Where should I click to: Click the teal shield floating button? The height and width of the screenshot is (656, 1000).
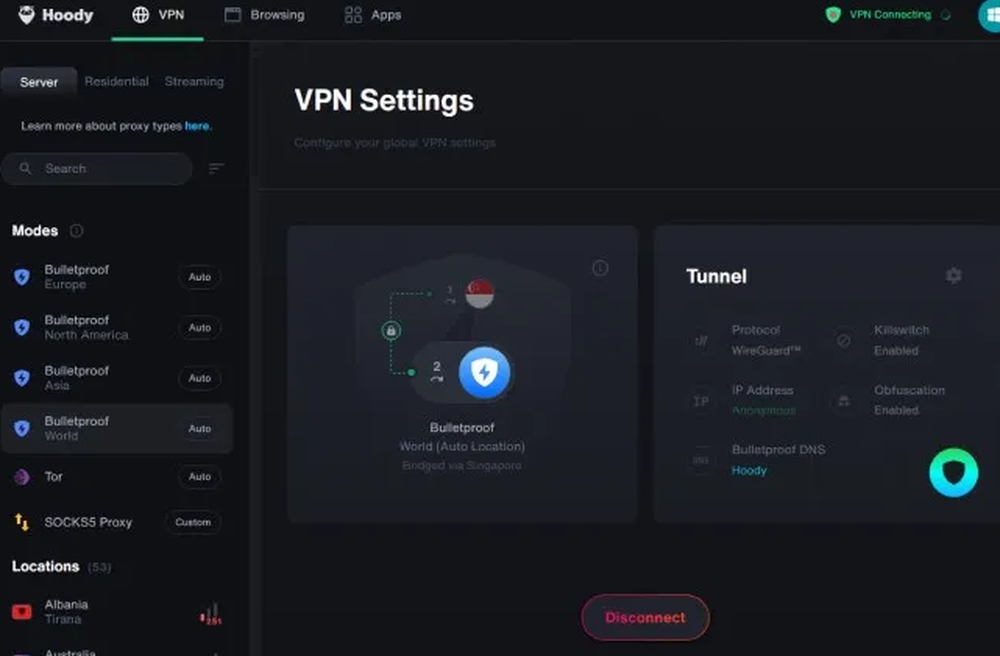(x=953, y=472)
